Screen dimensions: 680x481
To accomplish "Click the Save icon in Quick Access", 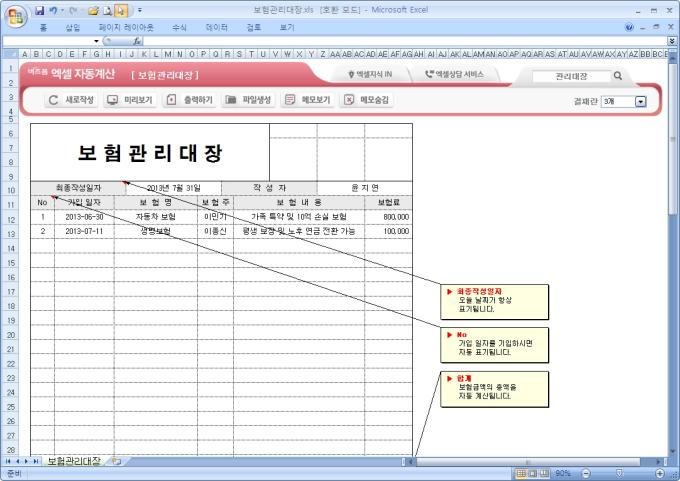I will coord(39,10).
